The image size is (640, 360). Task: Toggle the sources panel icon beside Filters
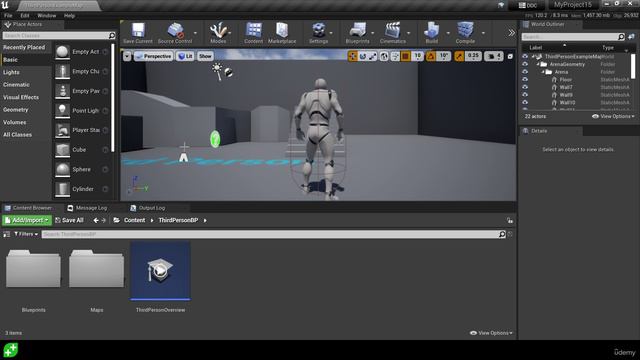(7, 234)
